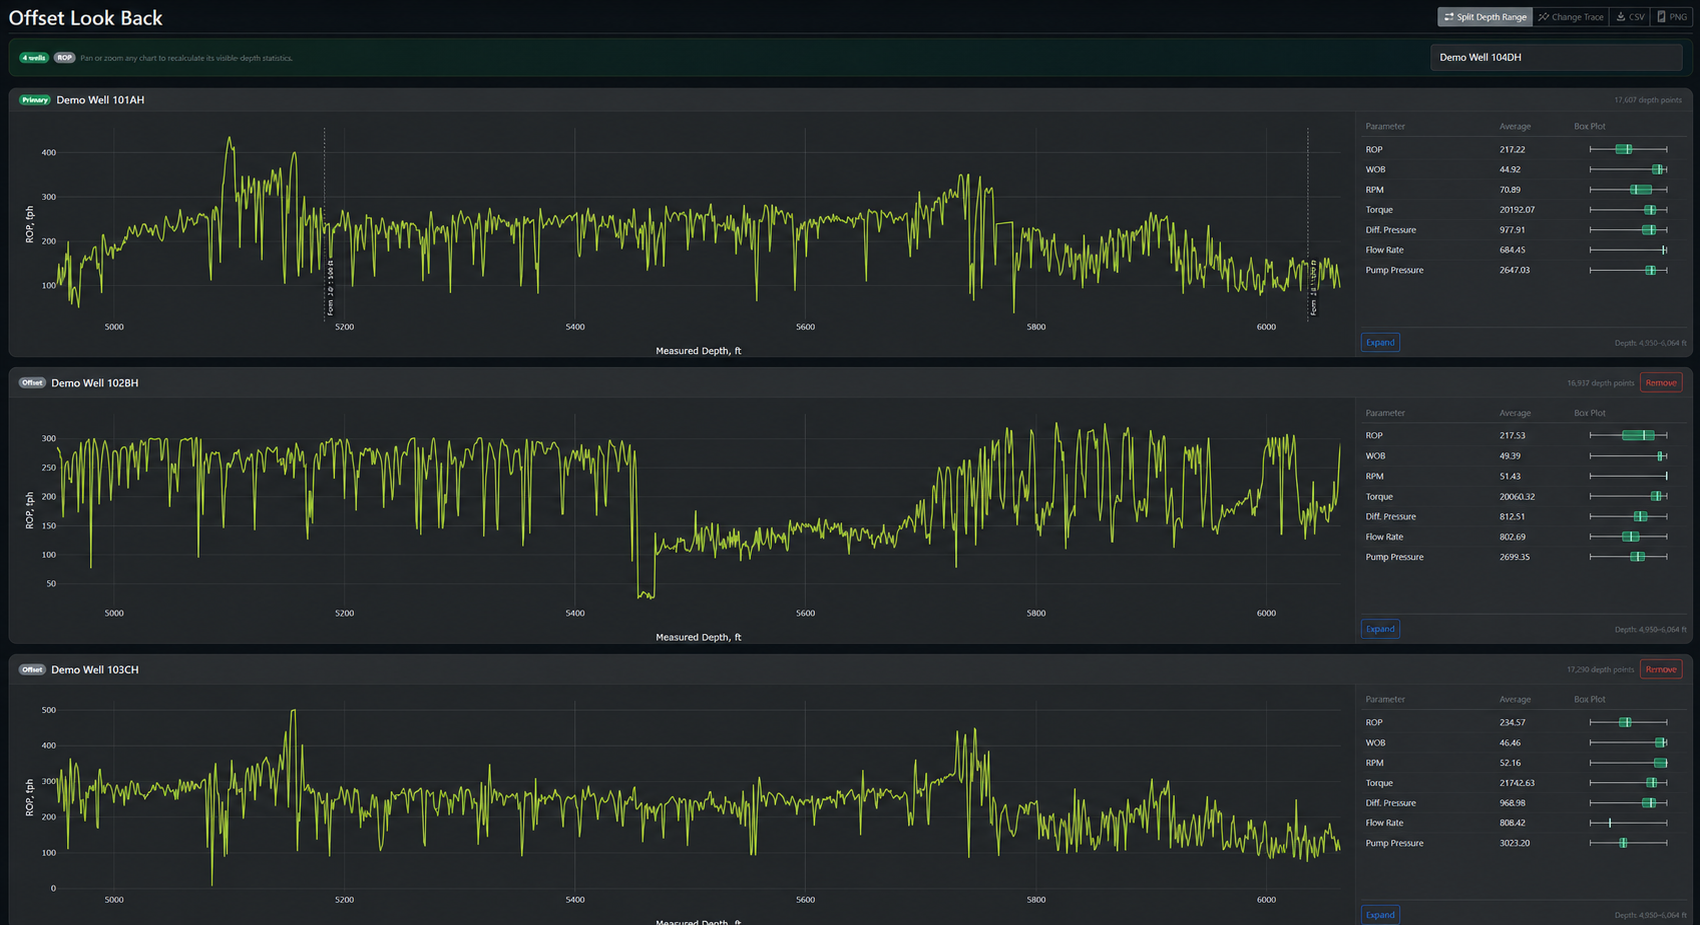Image resolution: width=1700 pixels, height=925 pixels.
Task: Click the Box Plot column header for Well 103CH
Action: pyautogui.click(x=1589, y=699)
